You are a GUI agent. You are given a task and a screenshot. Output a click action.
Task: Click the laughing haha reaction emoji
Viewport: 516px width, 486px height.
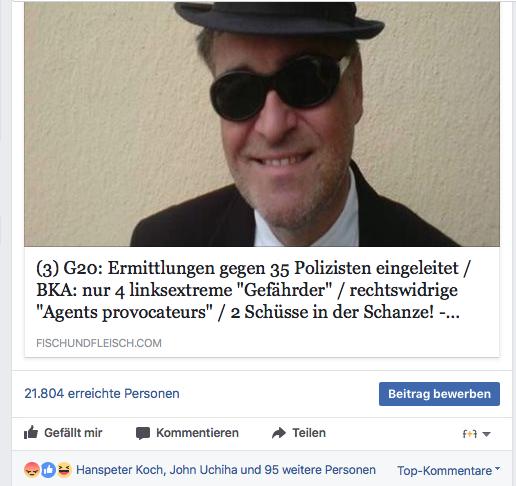(64, 470)
